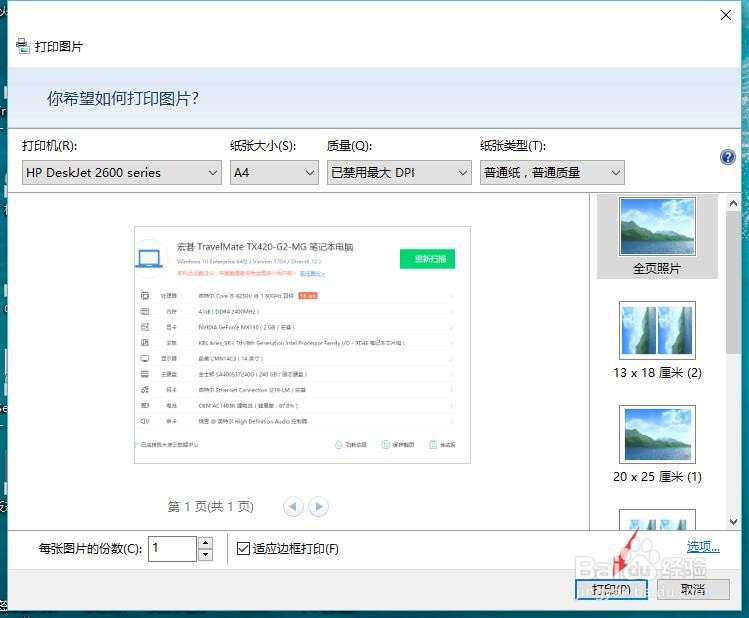Click the 打印(P) button
Screen dimensions: 749x618
[x=611, y=589]
